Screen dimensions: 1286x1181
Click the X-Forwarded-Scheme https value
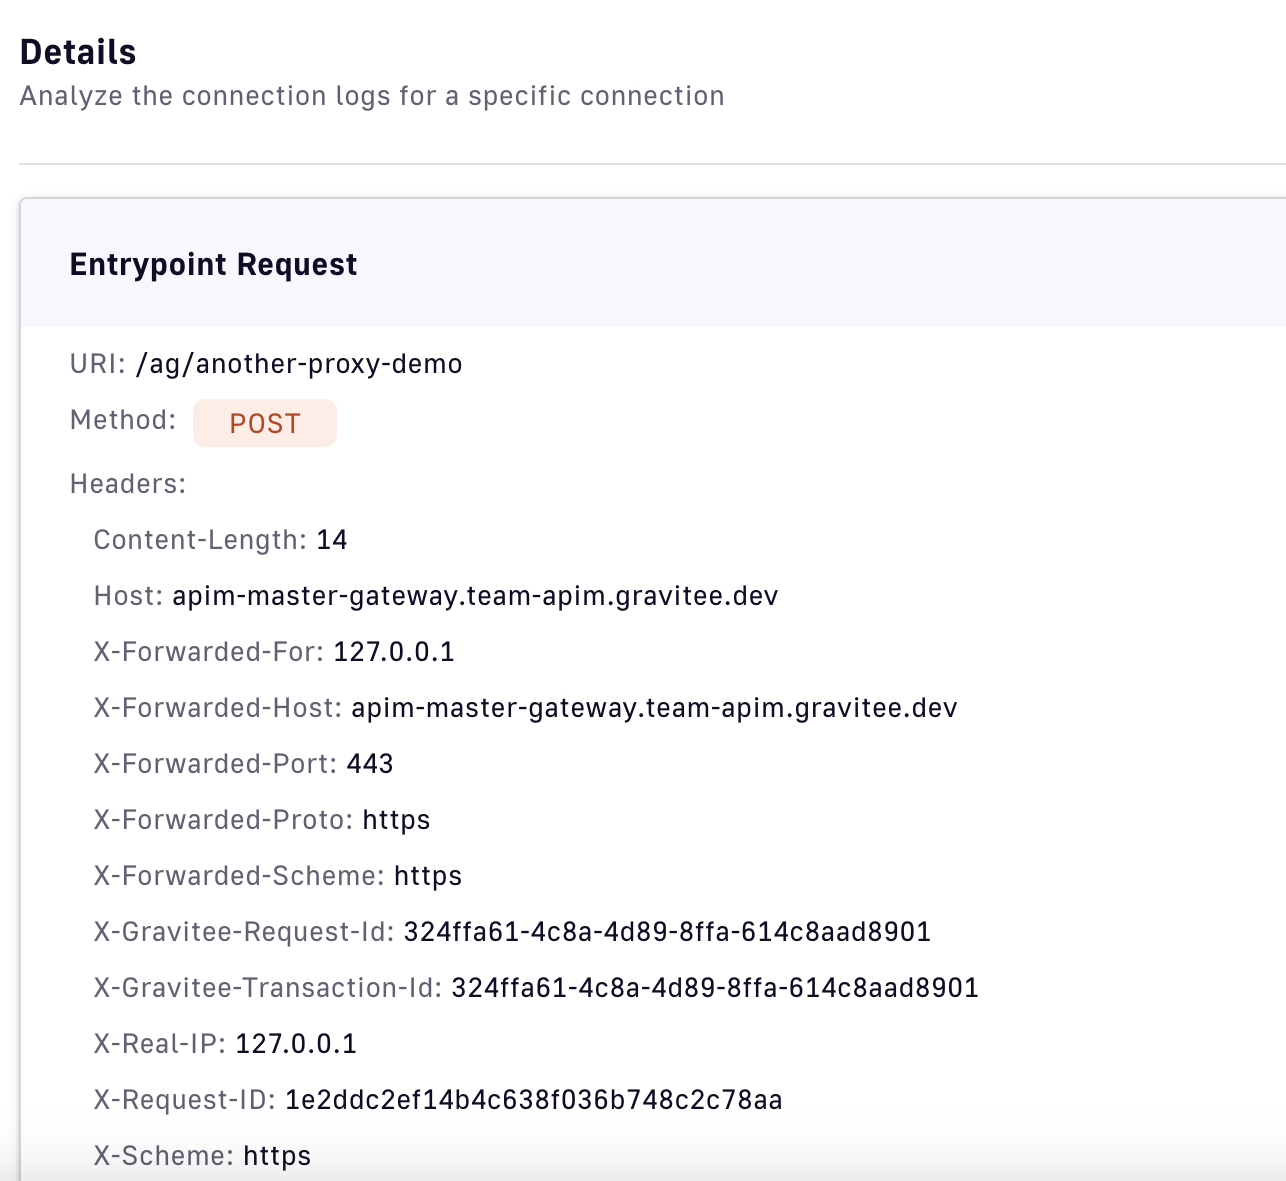click(428, 876)
